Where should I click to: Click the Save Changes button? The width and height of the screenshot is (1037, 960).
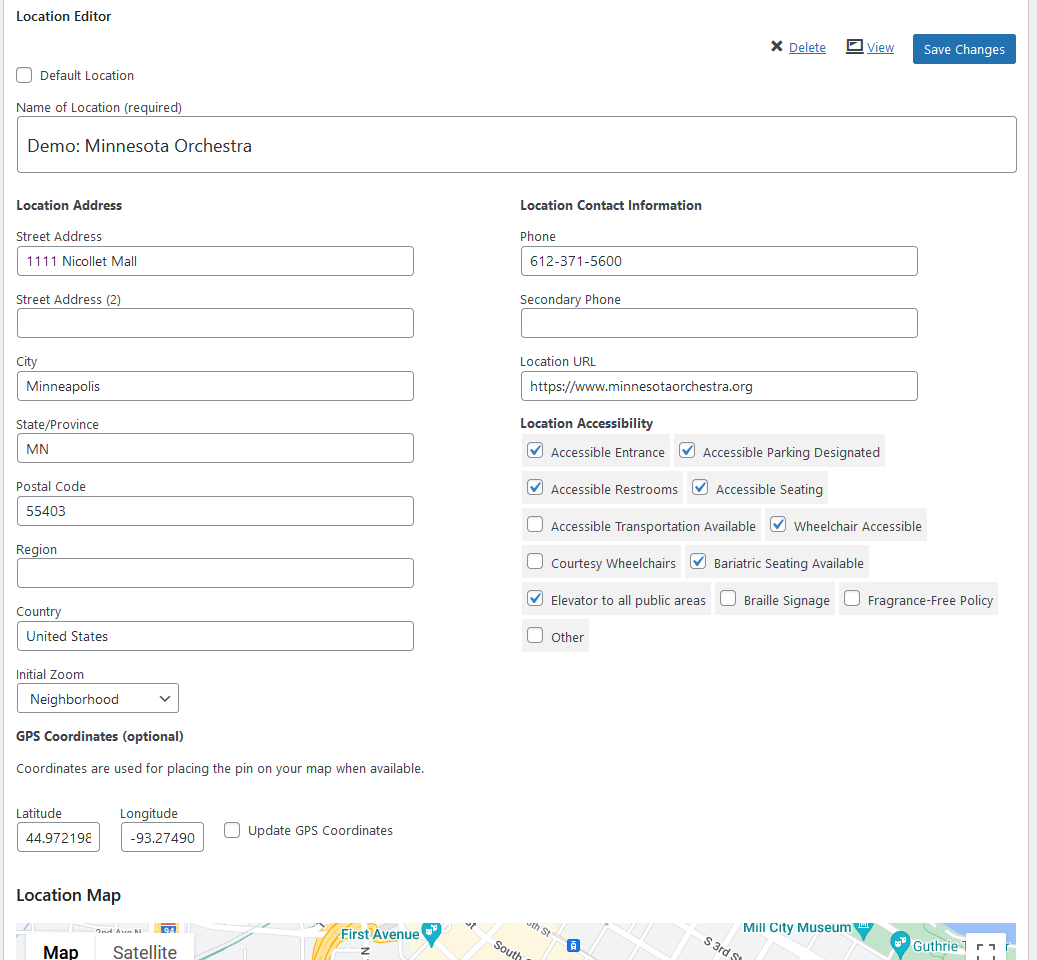[x=964, y=49]
